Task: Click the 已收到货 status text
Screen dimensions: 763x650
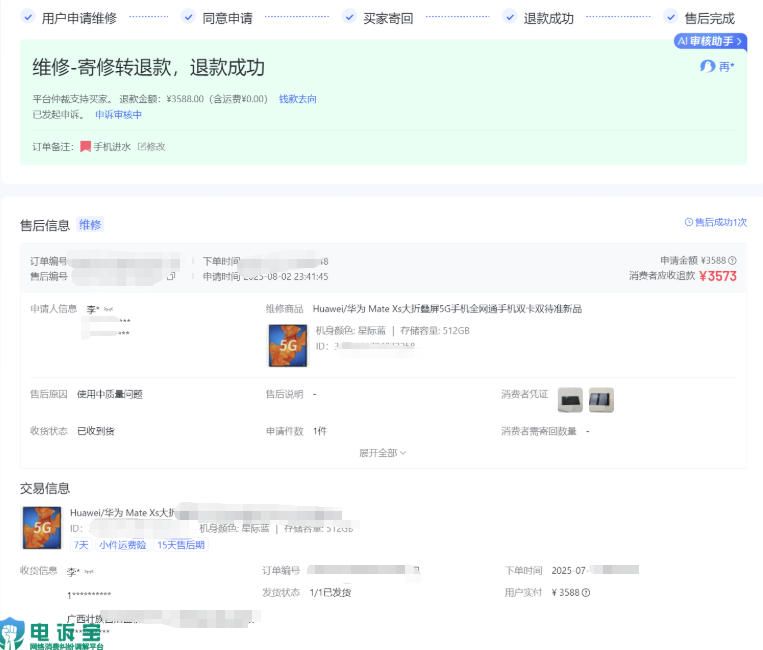Action: pos(96,431)
